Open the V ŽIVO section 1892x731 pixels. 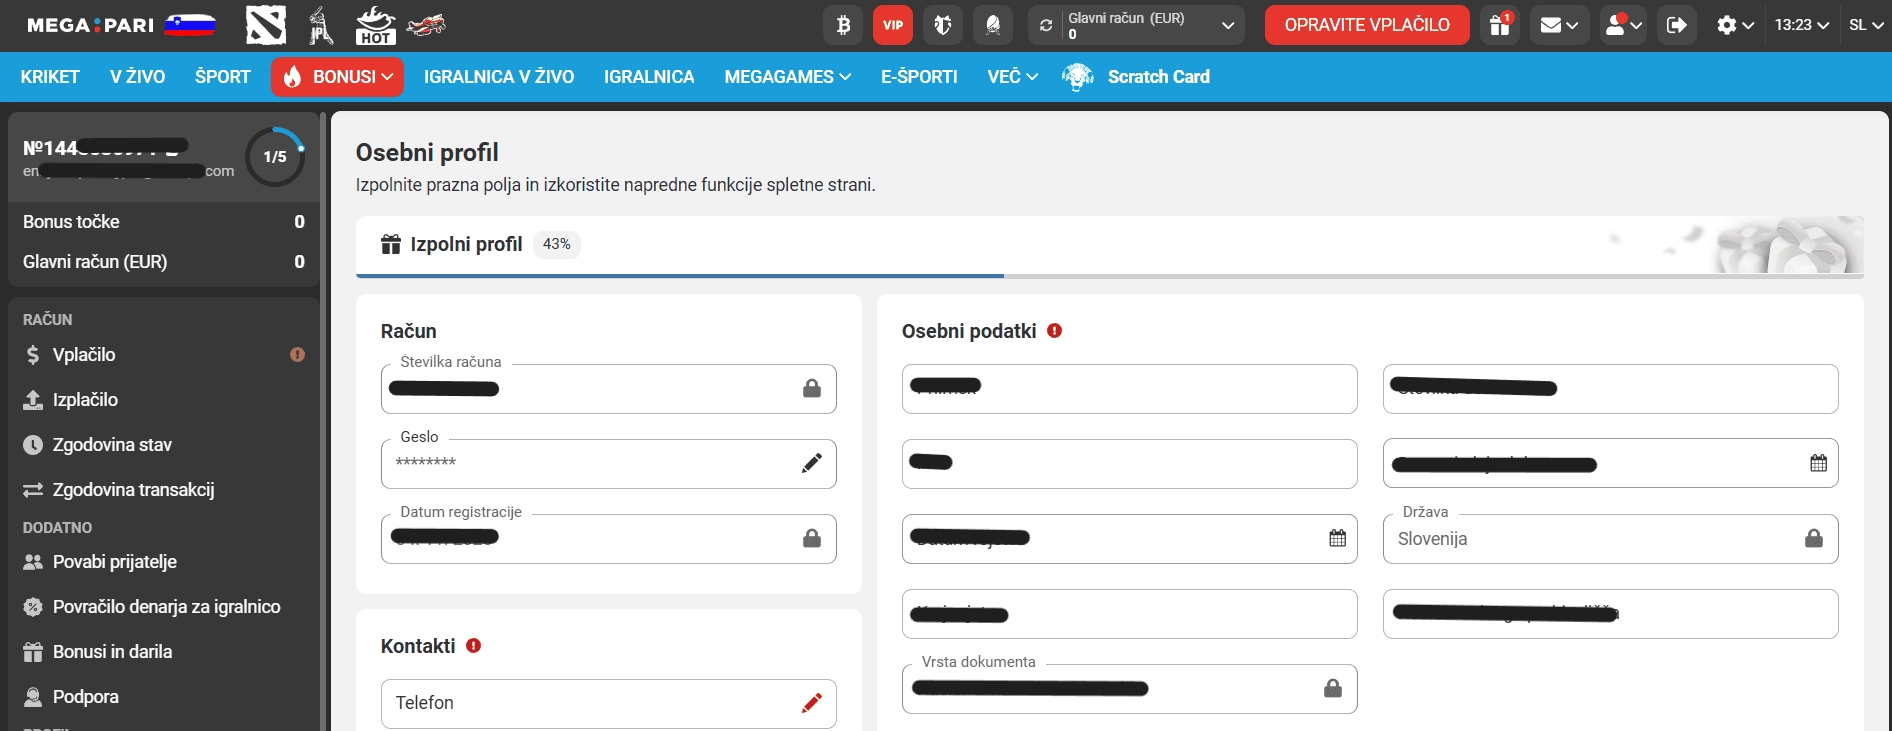click(138, 77)
